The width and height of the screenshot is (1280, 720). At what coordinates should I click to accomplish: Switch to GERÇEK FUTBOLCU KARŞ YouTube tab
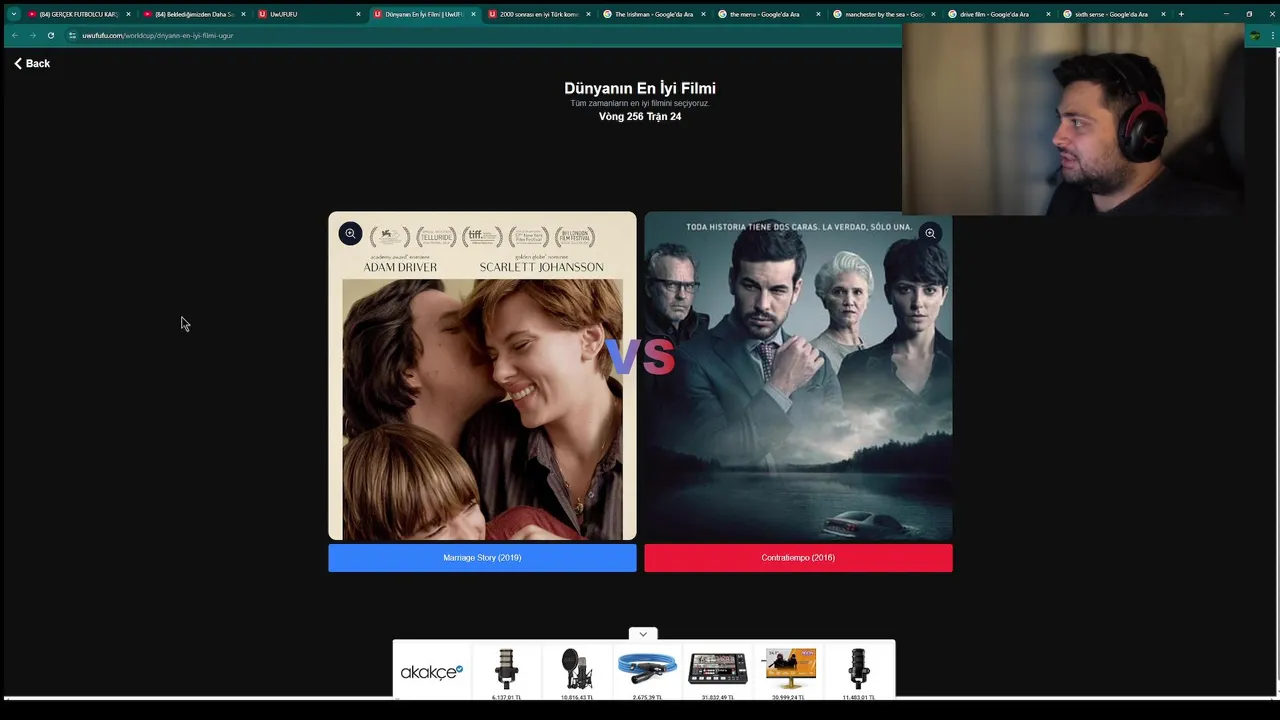pos(78,14)
